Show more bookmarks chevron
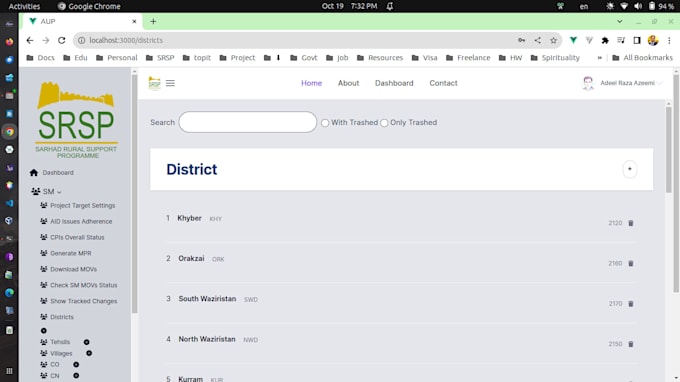 pos(600,58)
